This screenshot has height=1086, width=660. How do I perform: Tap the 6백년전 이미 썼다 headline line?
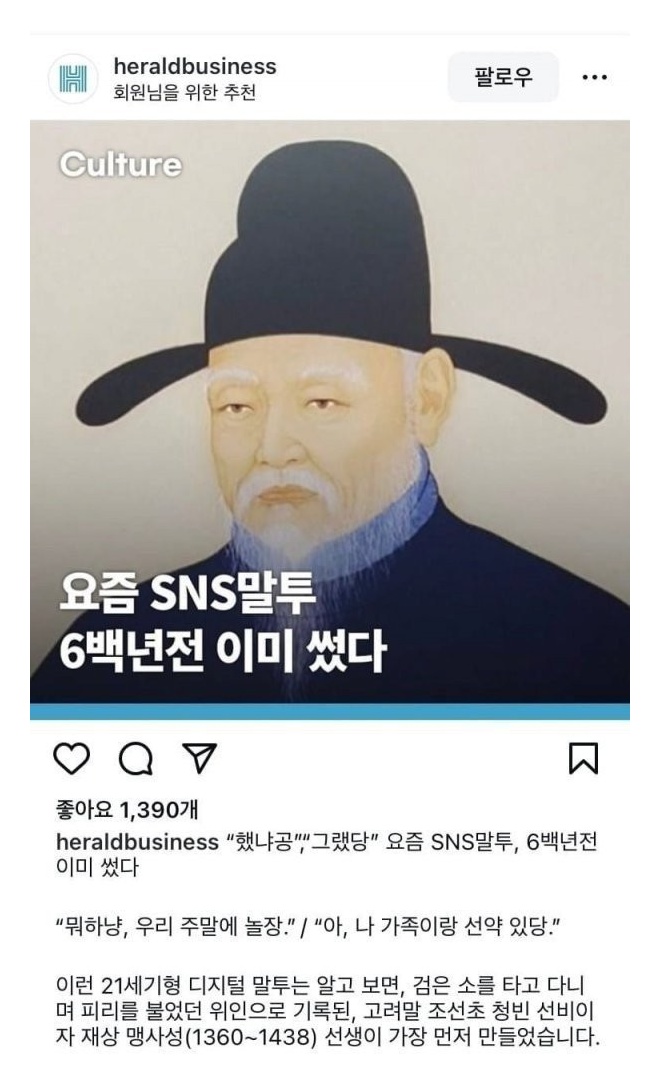tap(222, 650)
